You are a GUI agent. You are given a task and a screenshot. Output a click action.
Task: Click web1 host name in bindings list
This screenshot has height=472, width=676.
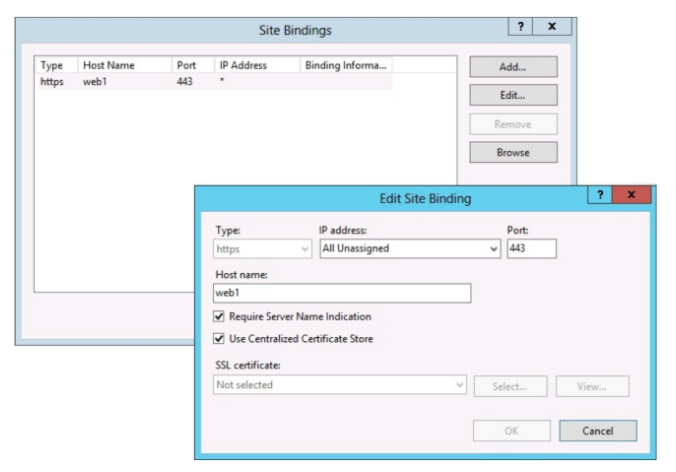95,81
